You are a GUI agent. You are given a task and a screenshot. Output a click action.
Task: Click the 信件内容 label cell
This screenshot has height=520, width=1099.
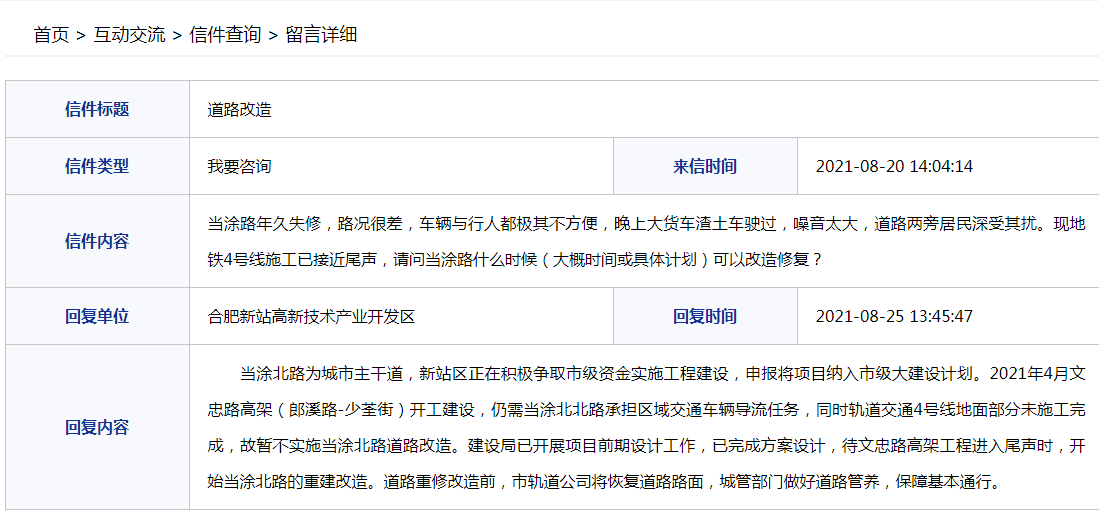[97, 241]
